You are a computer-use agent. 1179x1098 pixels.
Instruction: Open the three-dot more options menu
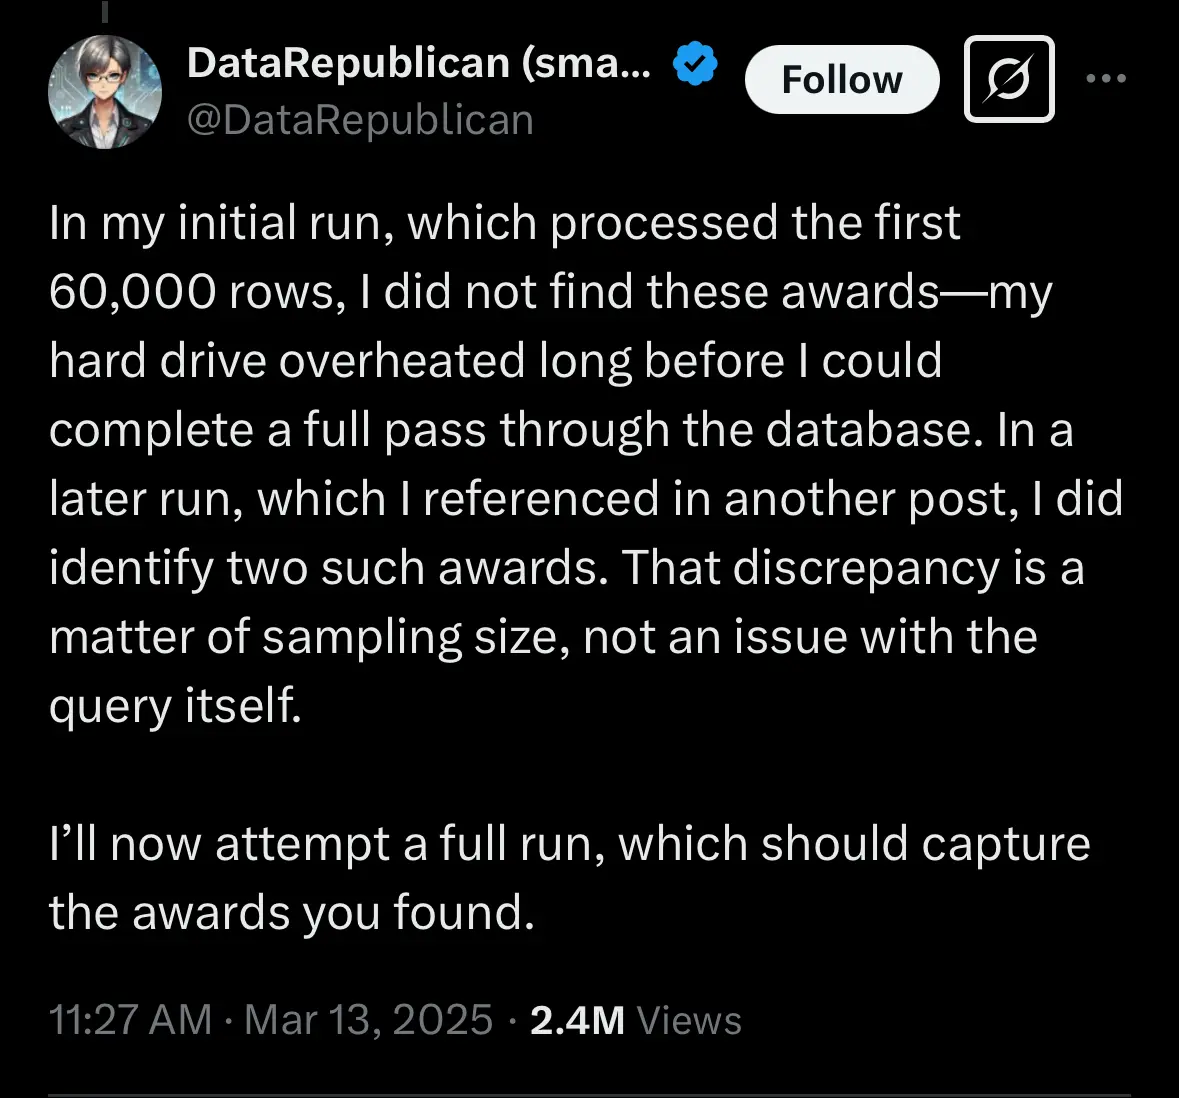1106,79
